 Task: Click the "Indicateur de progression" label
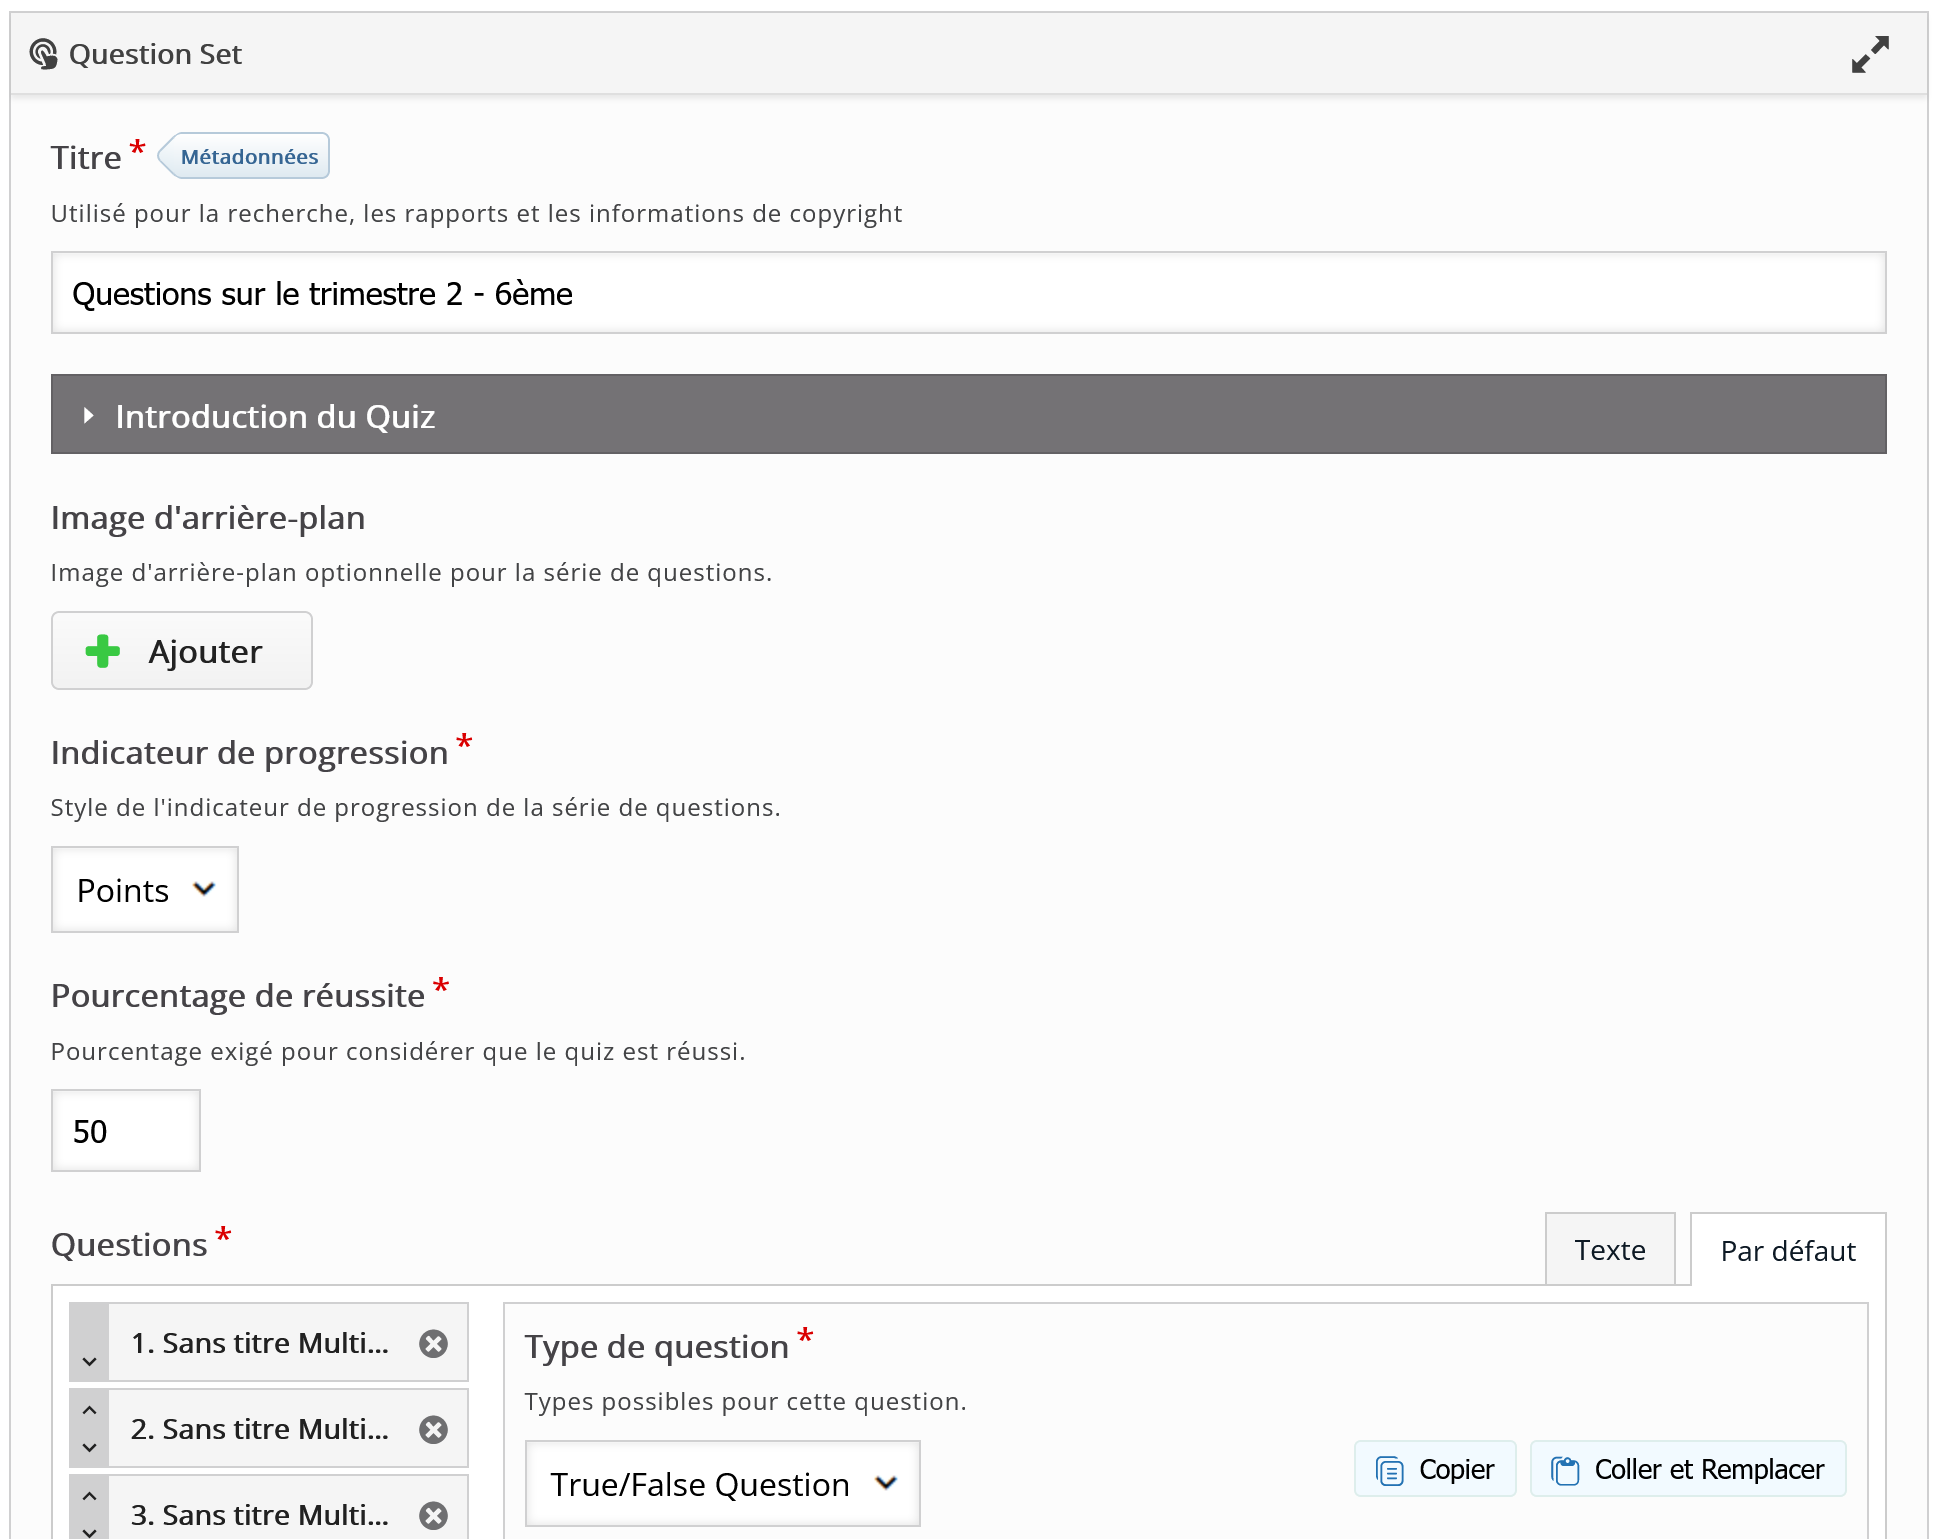click(250, 753)
